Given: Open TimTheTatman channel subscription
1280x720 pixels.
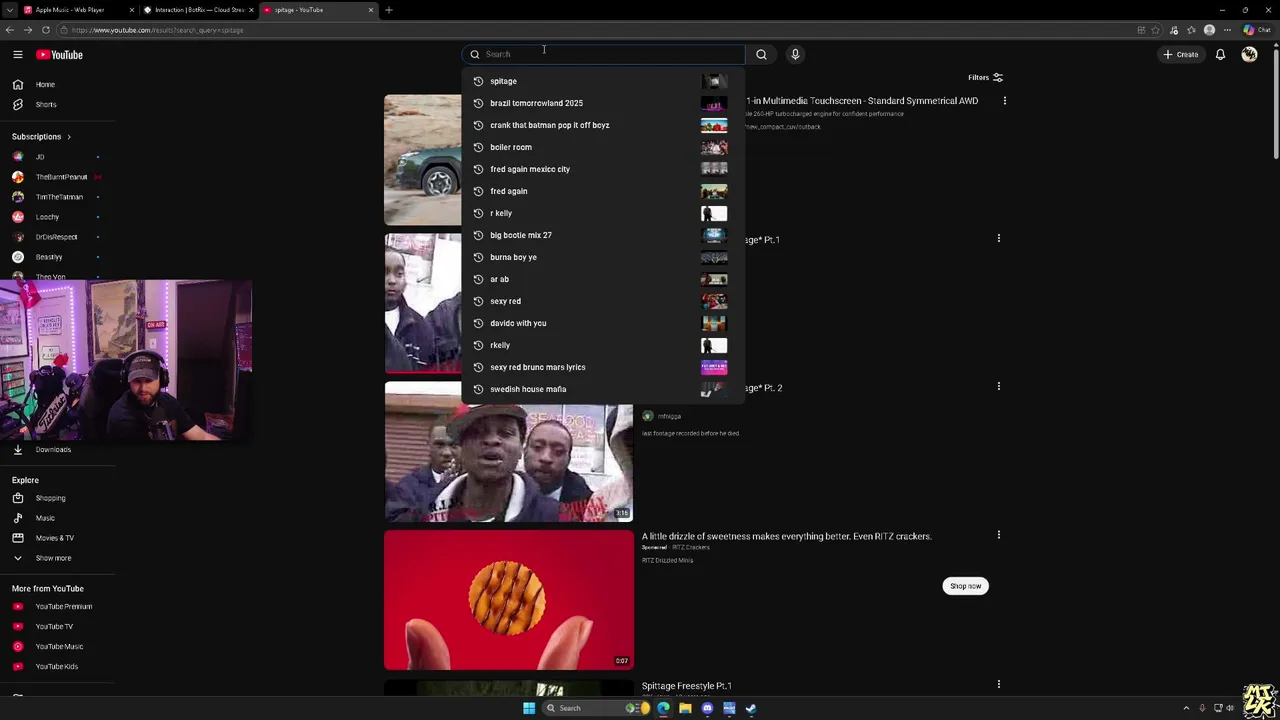Looking at the screenshot, I should (57, 197).
